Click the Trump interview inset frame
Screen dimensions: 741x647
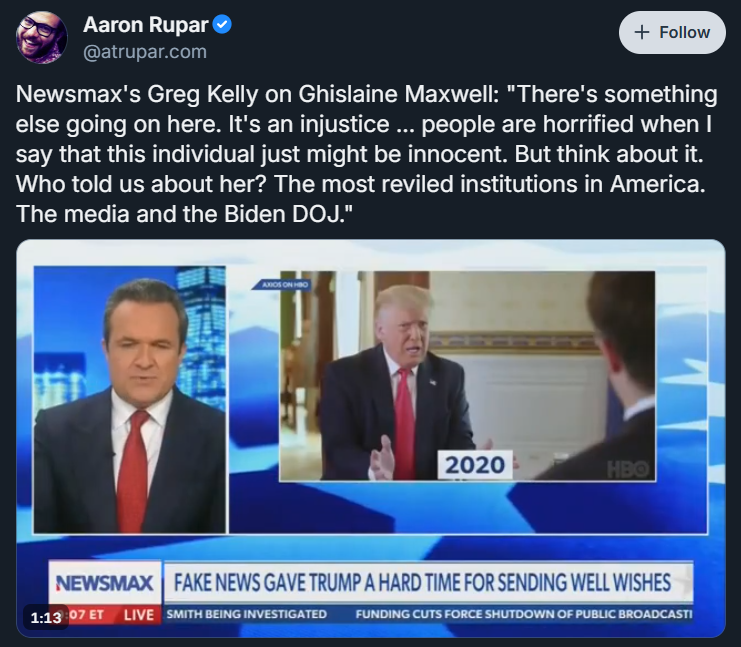[467, 376]
